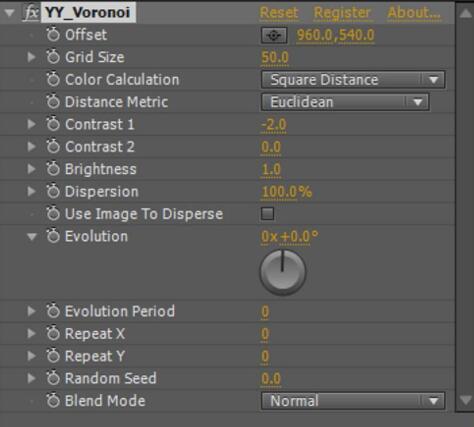The height and width of the screenshot is (427, 474).
Task: Click the Blend Mode stopwatch icon
Action: [53, 401]
